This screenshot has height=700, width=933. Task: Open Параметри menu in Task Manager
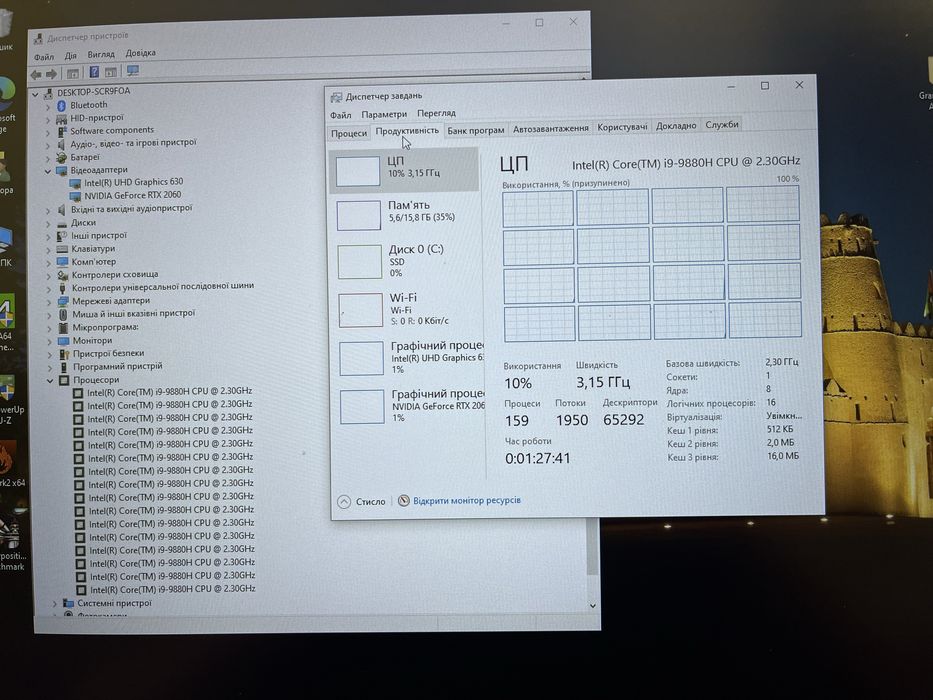coord(384,114)
